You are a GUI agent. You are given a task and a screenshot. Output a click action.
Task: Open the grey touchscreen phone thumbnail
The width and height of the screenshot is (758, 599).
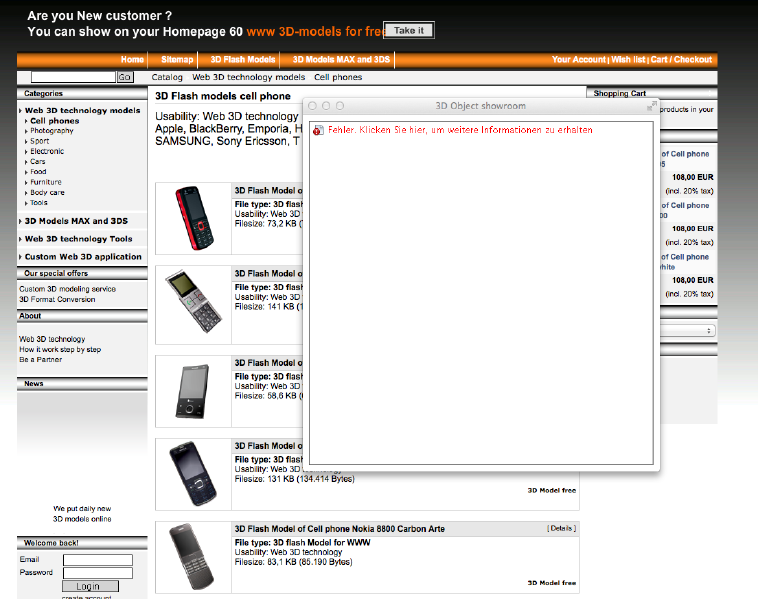(x=192, y=391)
